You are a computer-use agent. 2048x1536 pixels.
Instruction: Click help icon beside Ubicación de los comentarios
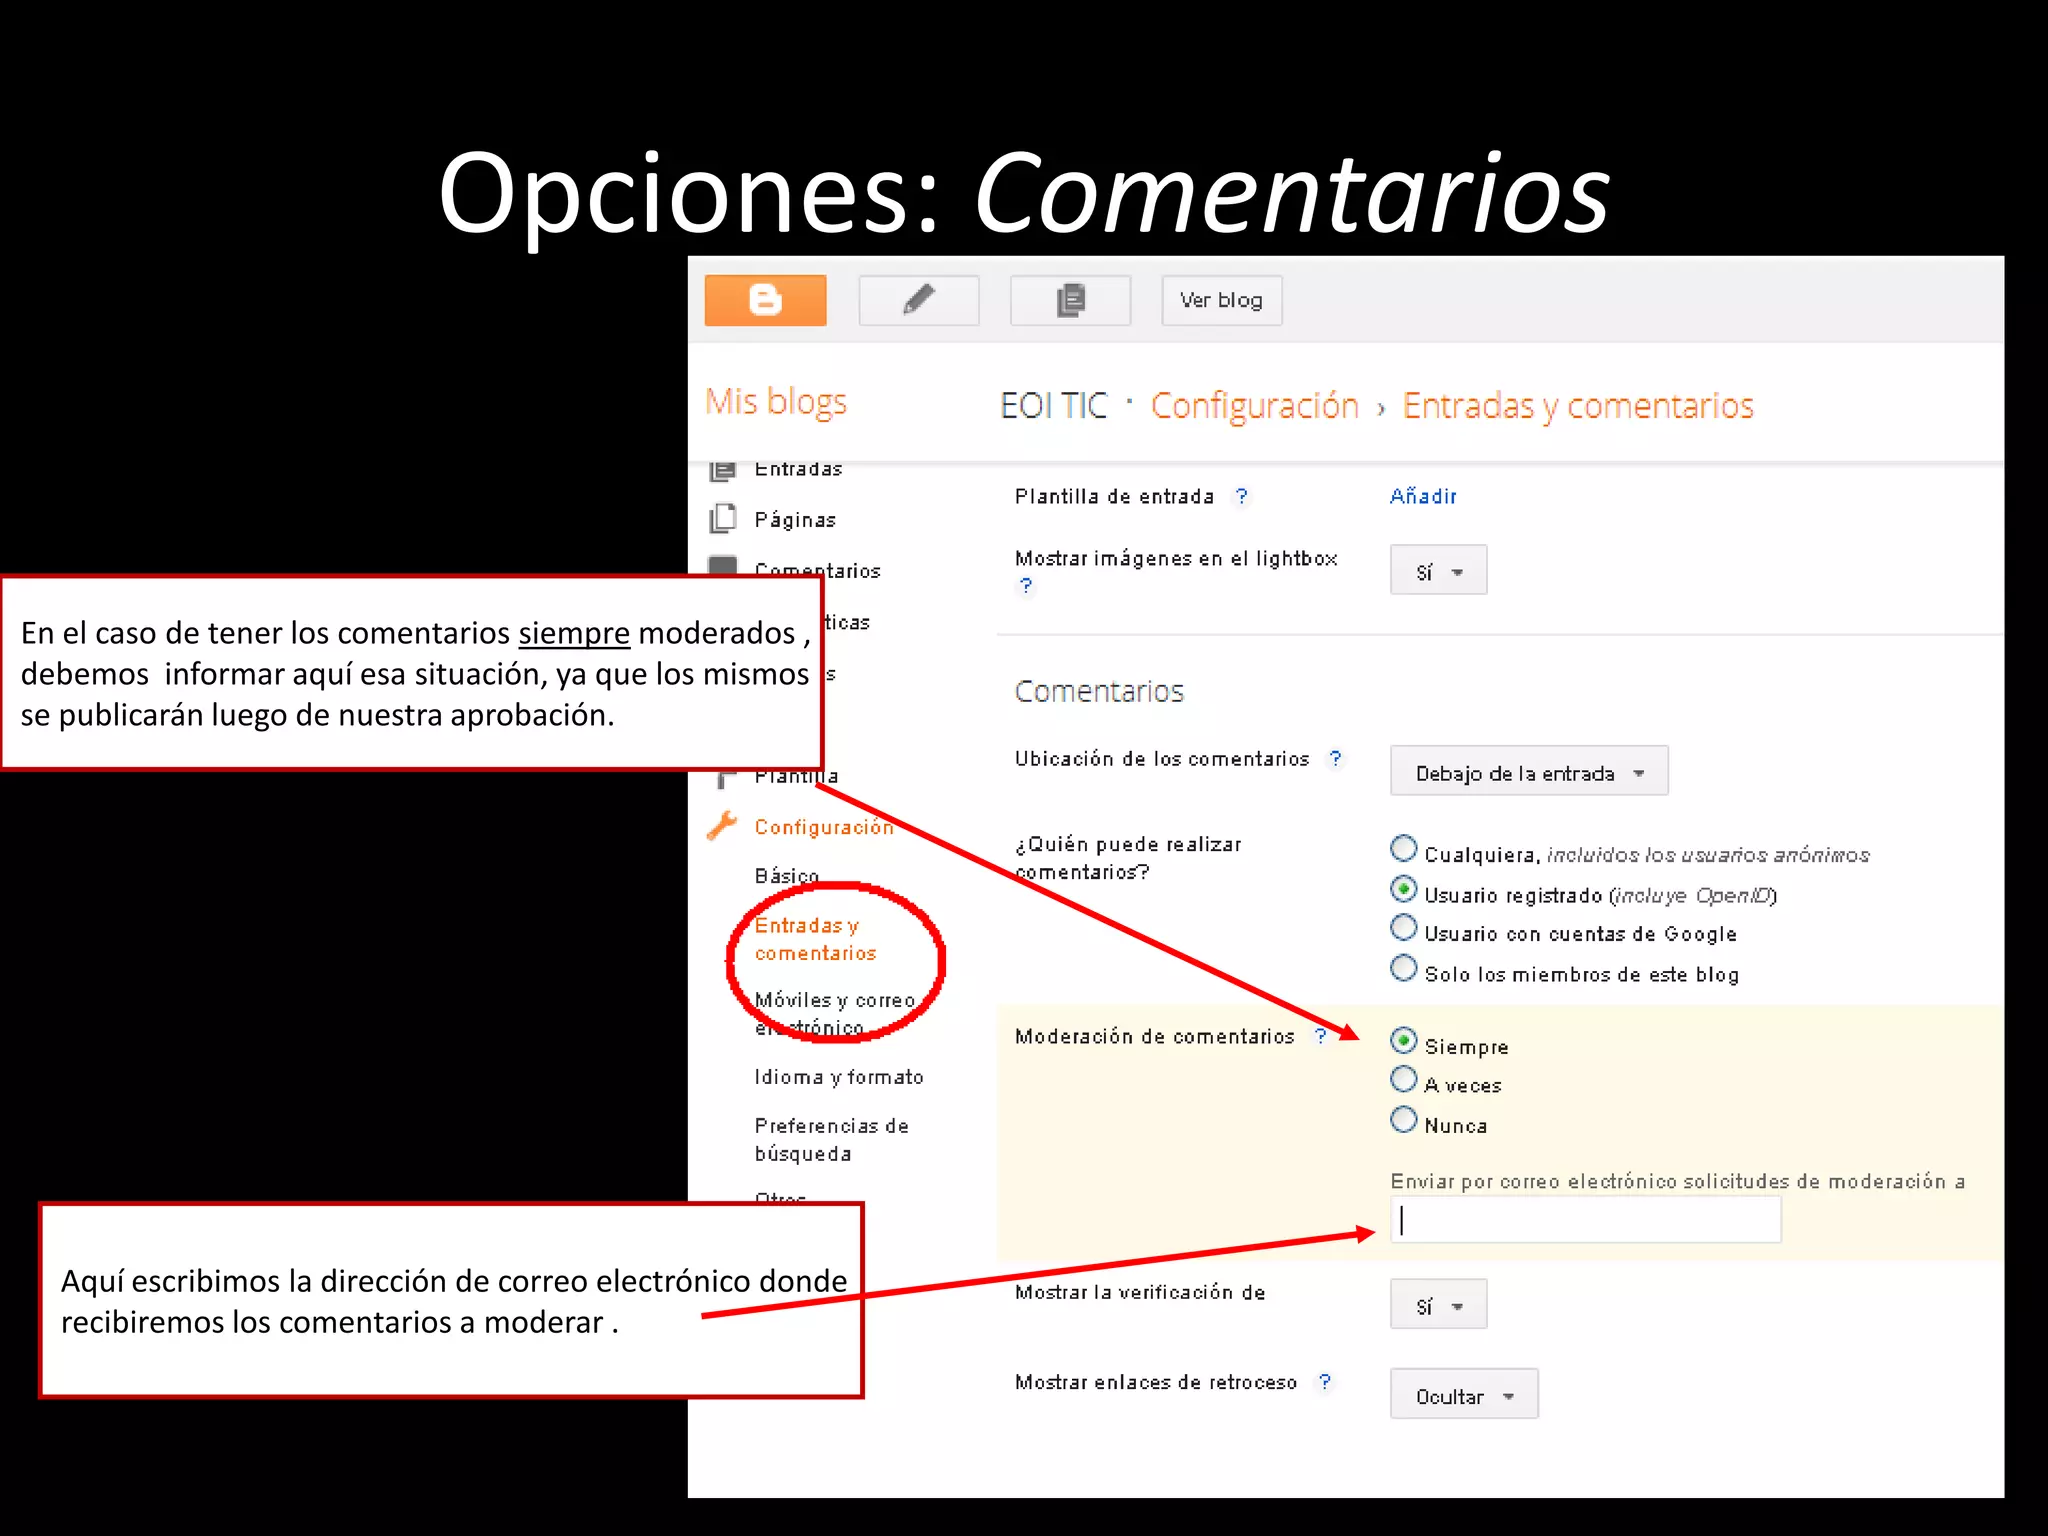(x=1335, y=758)
